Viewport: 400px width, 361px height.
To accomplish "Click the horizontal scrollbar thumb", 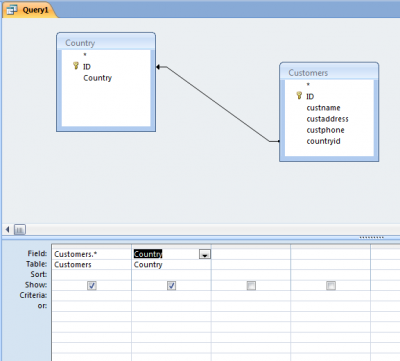I will pyautogui.click(x=20, y=229).
